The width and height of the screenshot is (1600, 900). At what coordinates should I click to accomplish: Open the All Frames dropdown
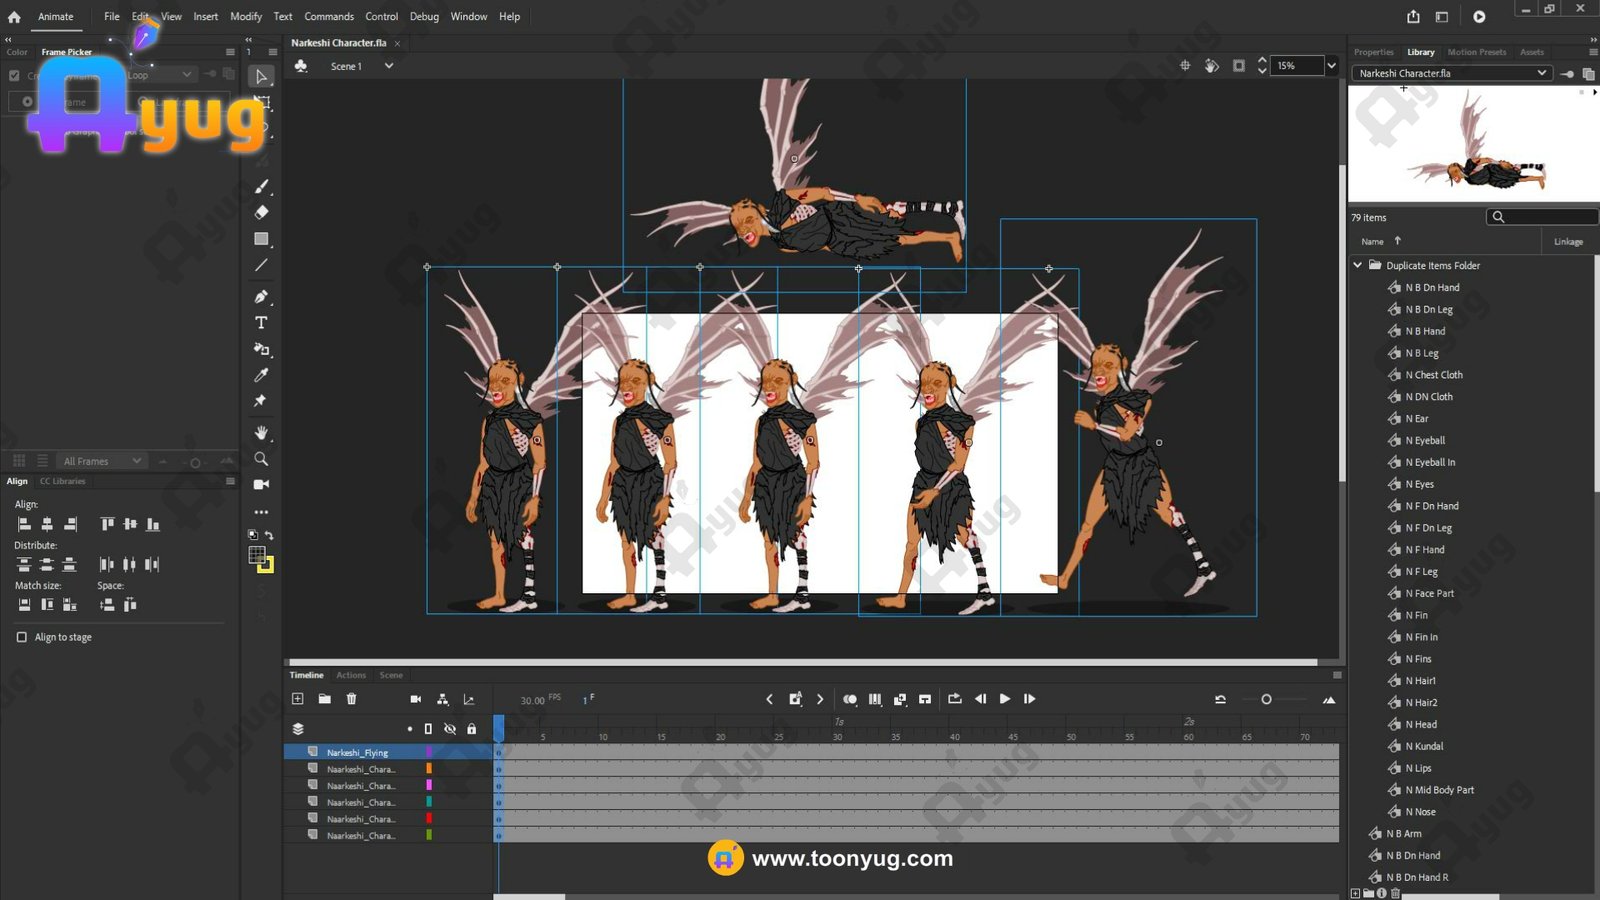pos(103,461)
